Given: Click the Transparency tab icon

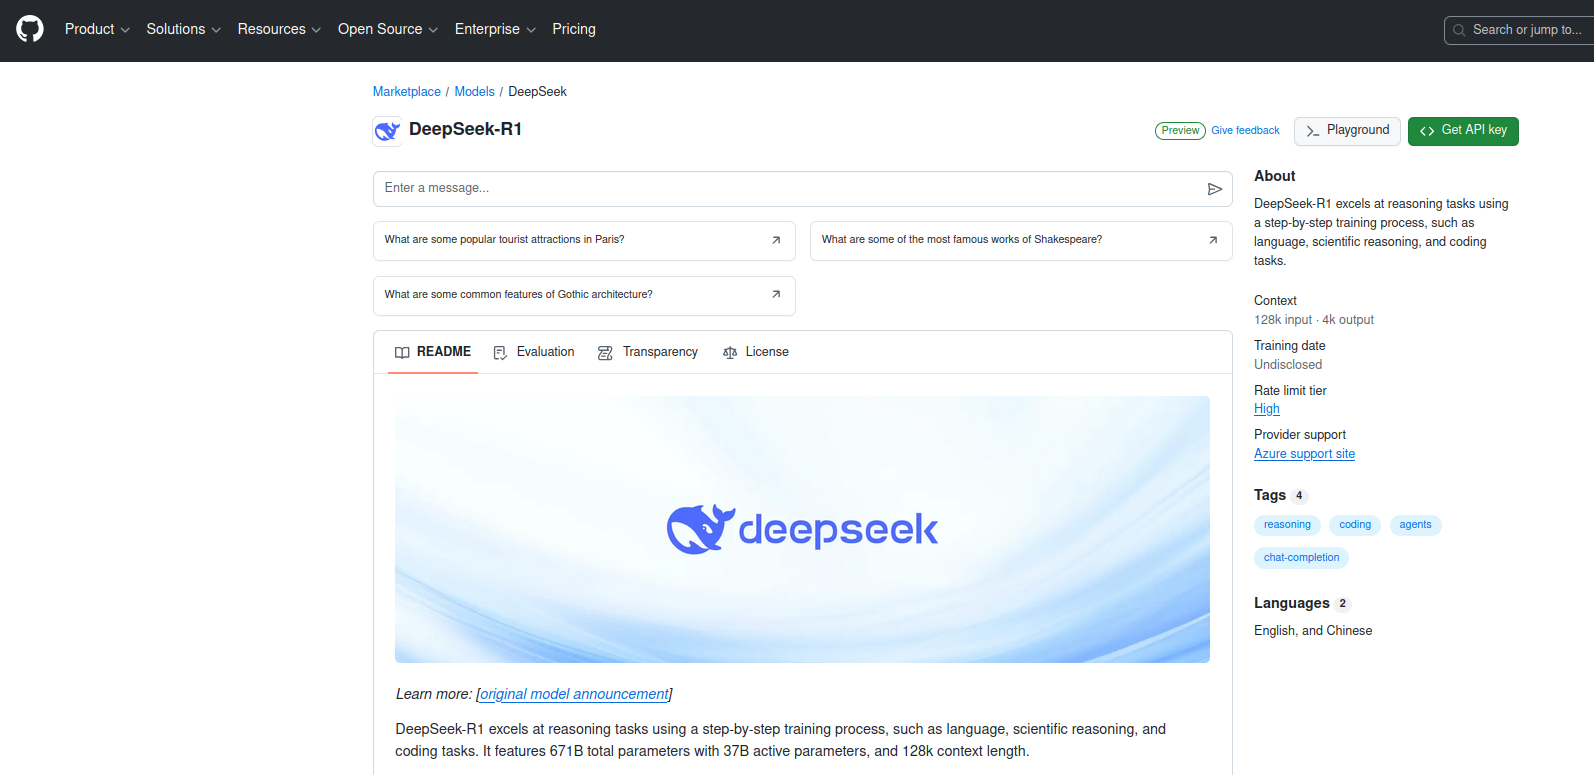Looking at the screenshot, I should pyautogui.click(x=605, y=353).
